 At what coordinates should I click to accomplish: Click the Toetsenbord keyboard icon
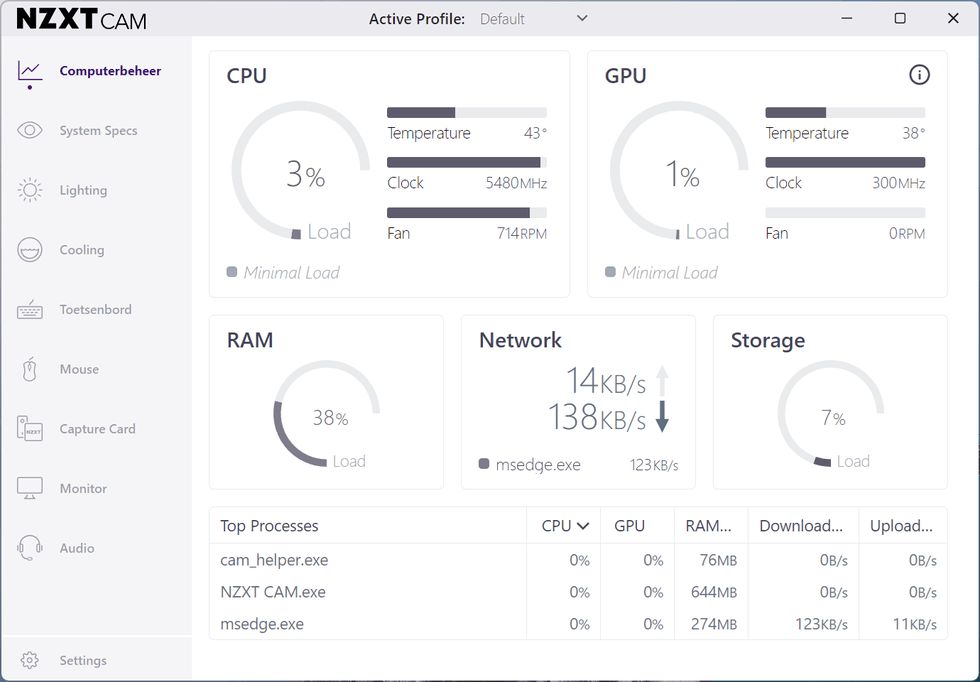[x=30, y=309]
